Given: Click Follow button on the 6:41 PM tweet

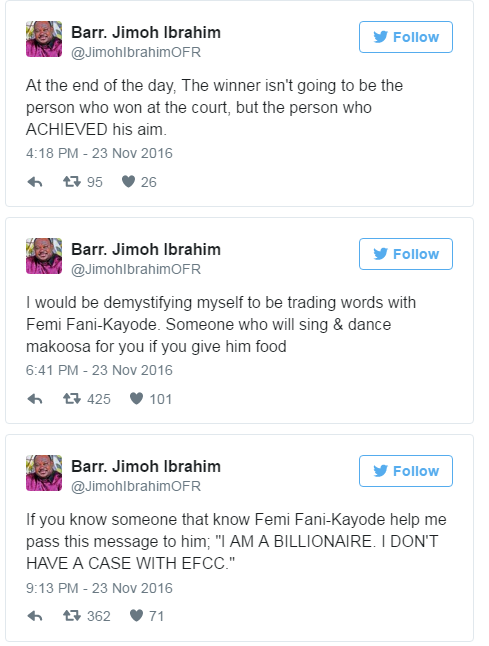Looking at the screenshot, I should coord(406,254).
